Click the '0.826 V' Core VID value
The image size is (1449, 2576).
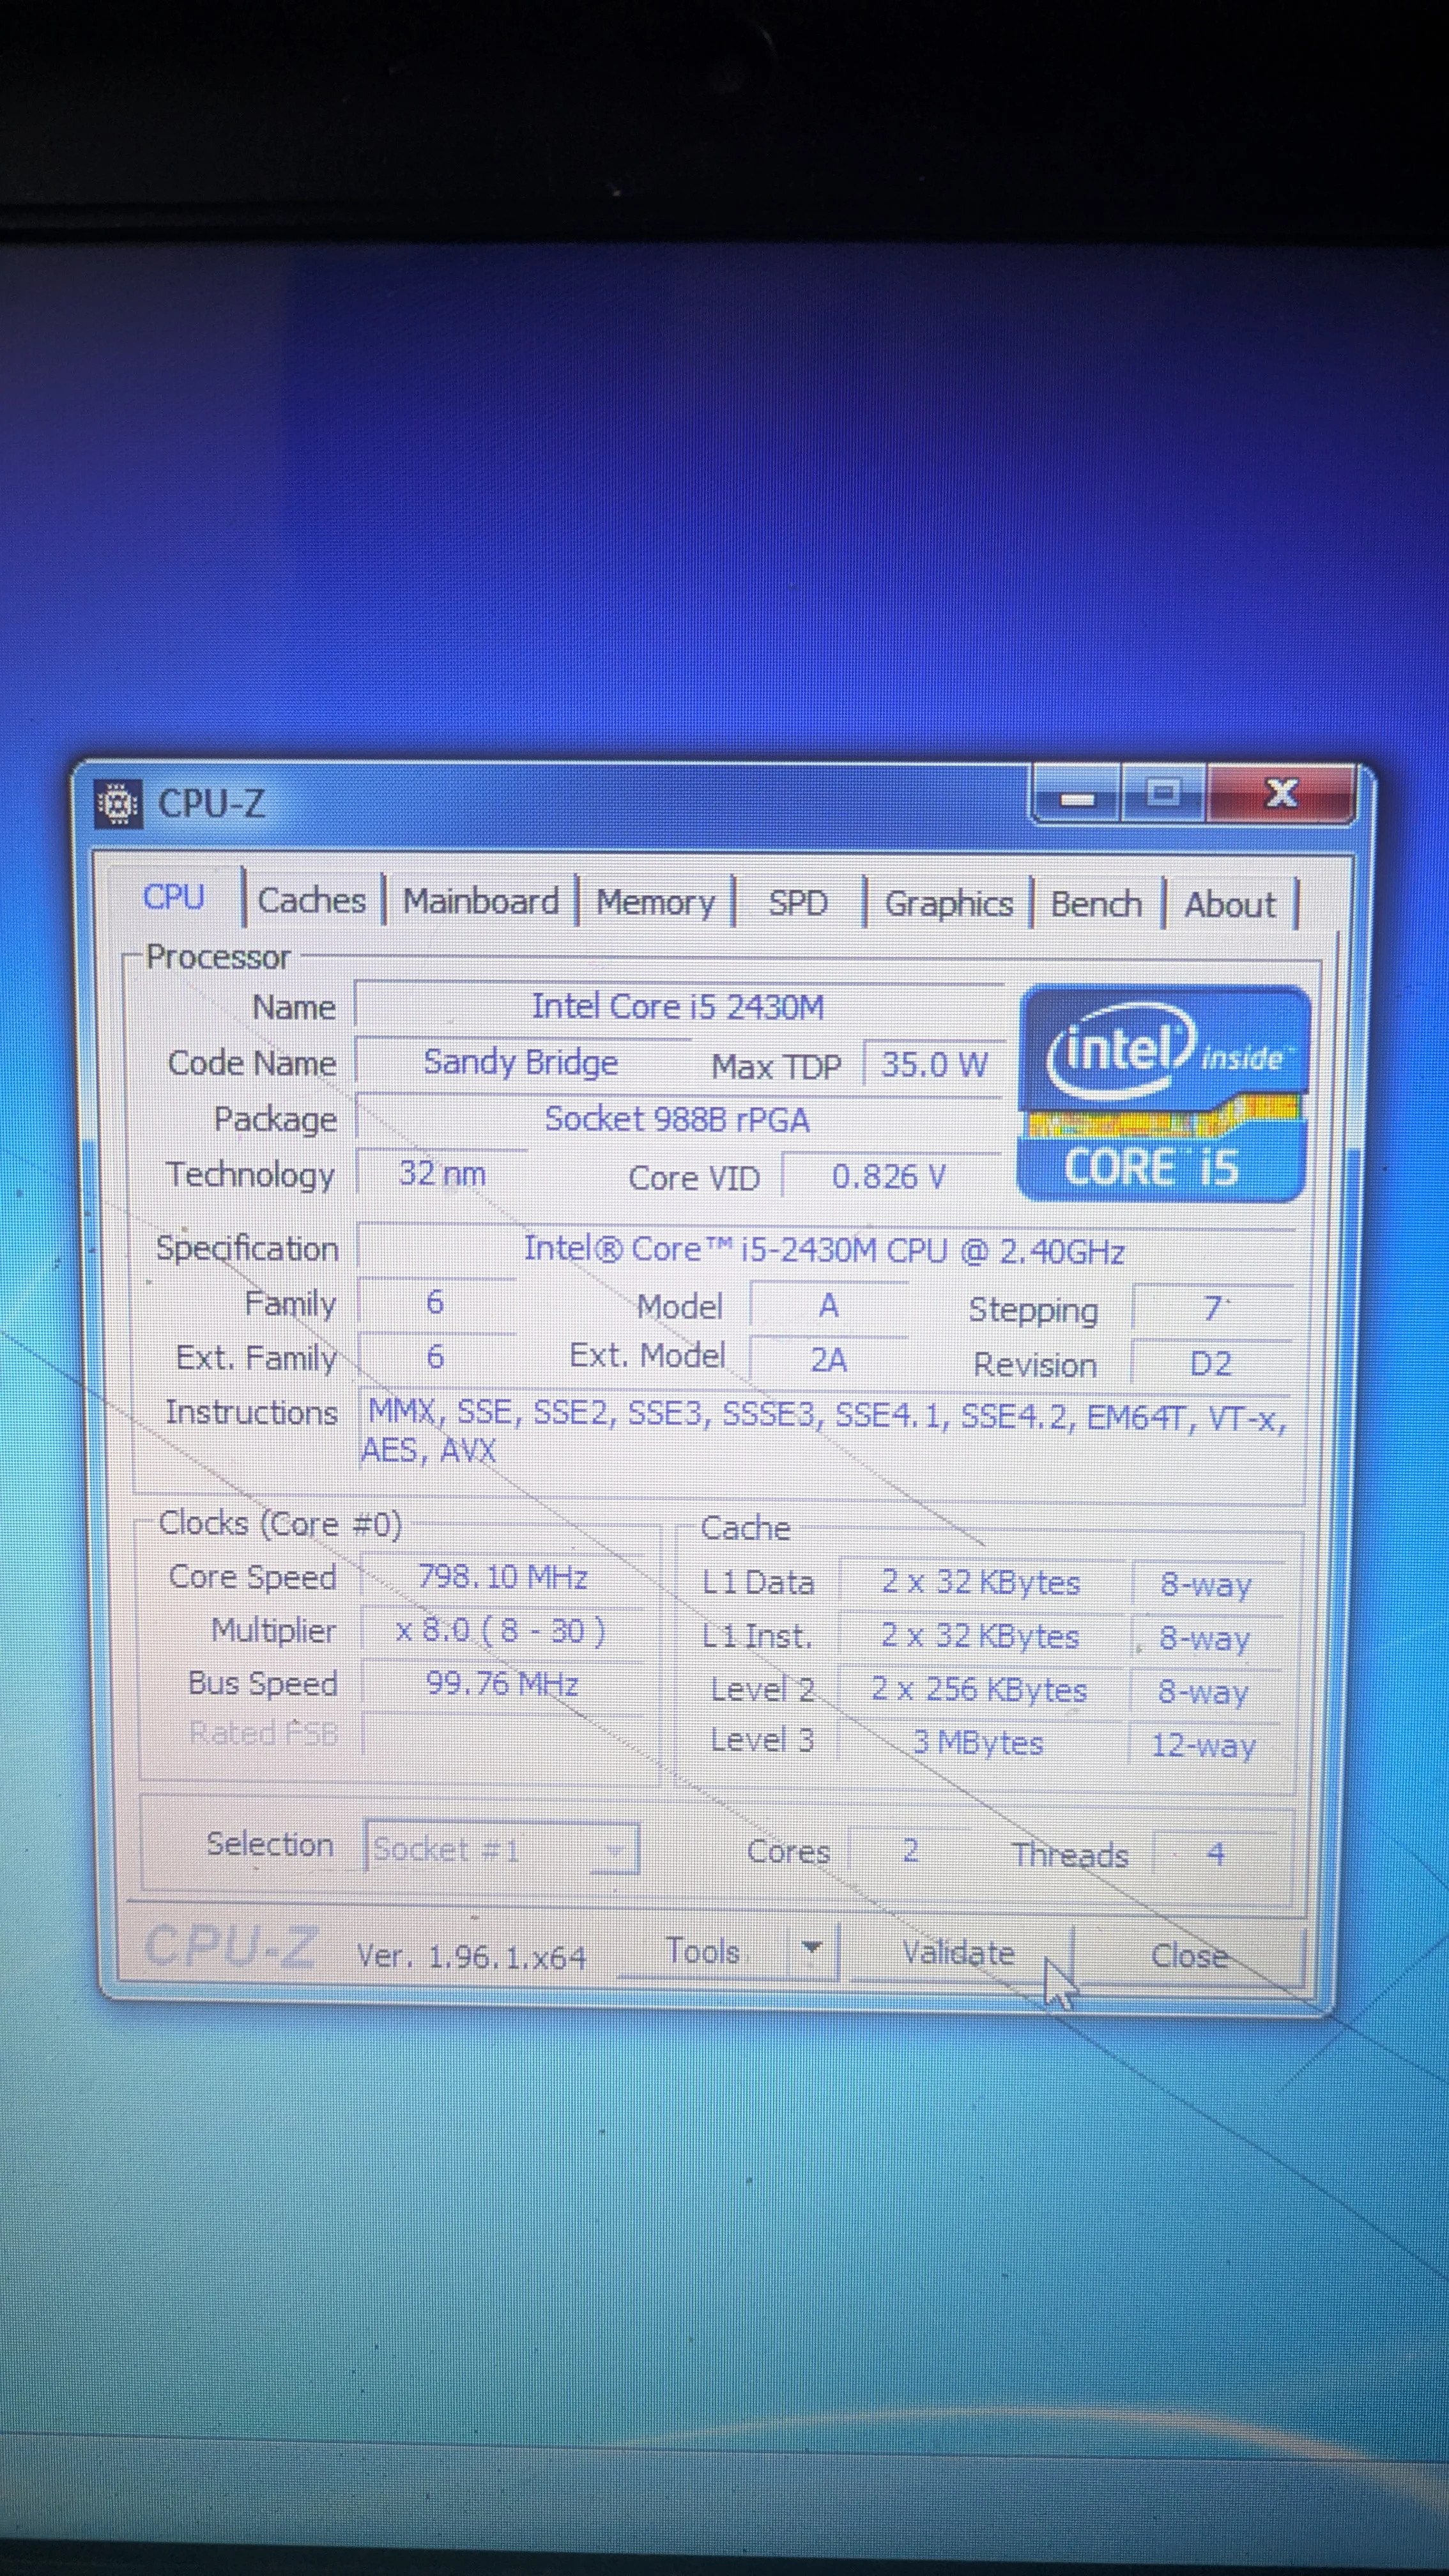click(x=889, y=1177)
